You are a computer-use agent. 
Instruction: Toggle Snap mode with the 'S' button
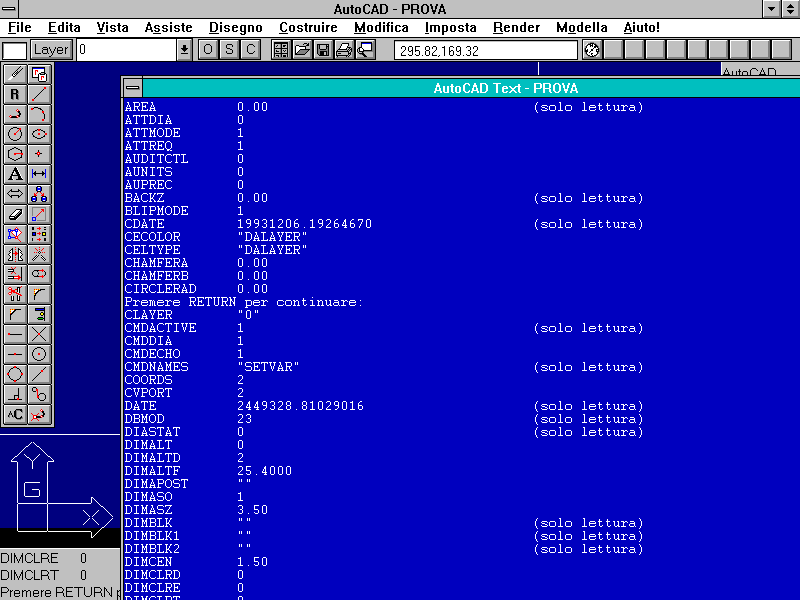pyautogui.click(x=229, y=49)
